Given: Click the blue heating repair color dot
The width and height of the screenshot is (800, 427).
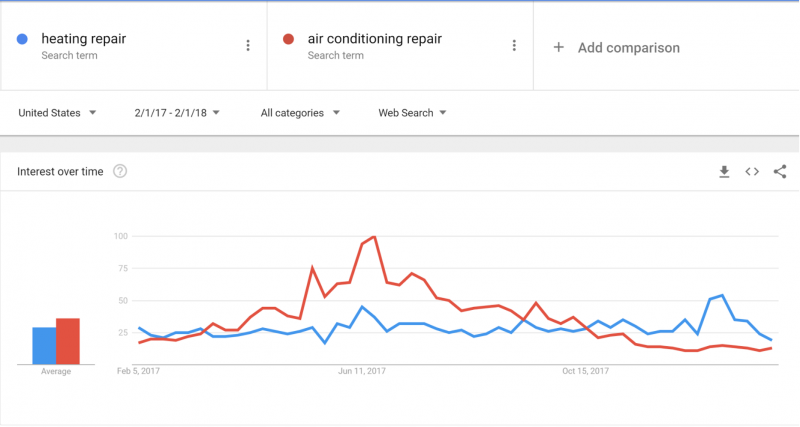Looking at the screenshot, I should pos(22,39).
